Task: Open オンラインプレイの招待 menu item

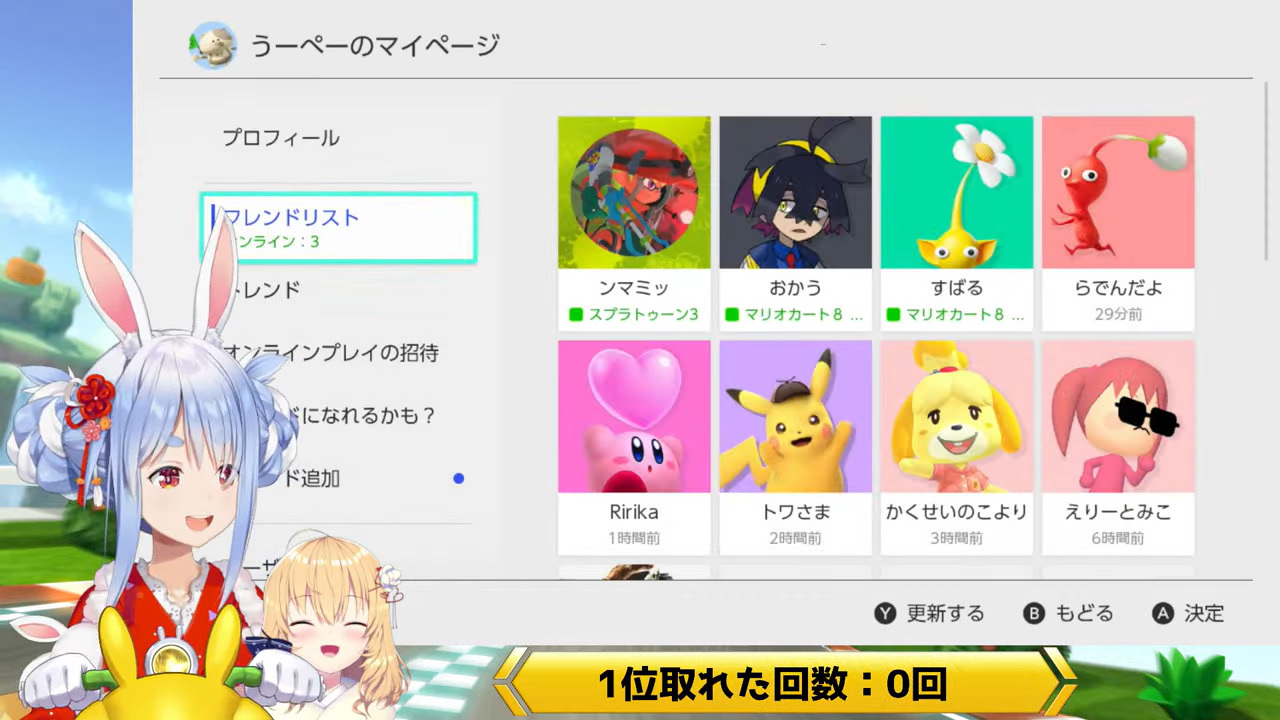Action: (330, 353)
